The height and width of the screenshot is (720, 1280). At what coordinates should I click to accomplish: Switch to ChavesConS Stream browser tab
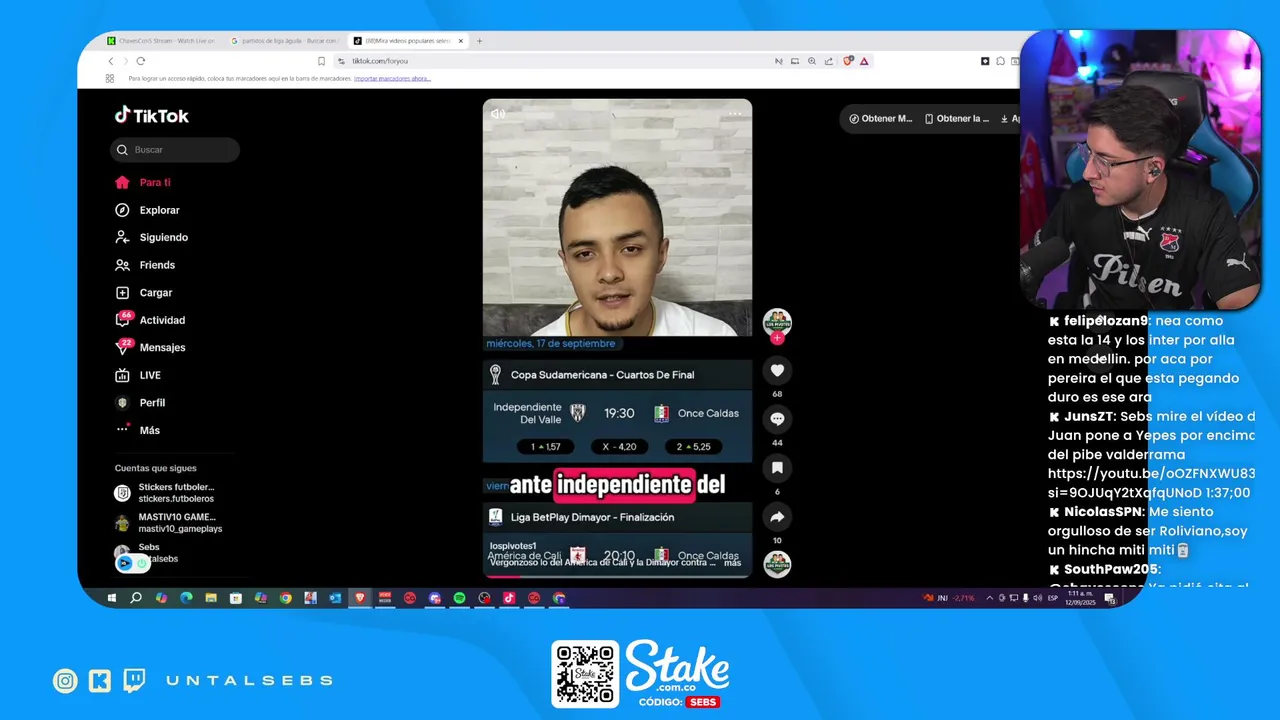click(161, 41)
